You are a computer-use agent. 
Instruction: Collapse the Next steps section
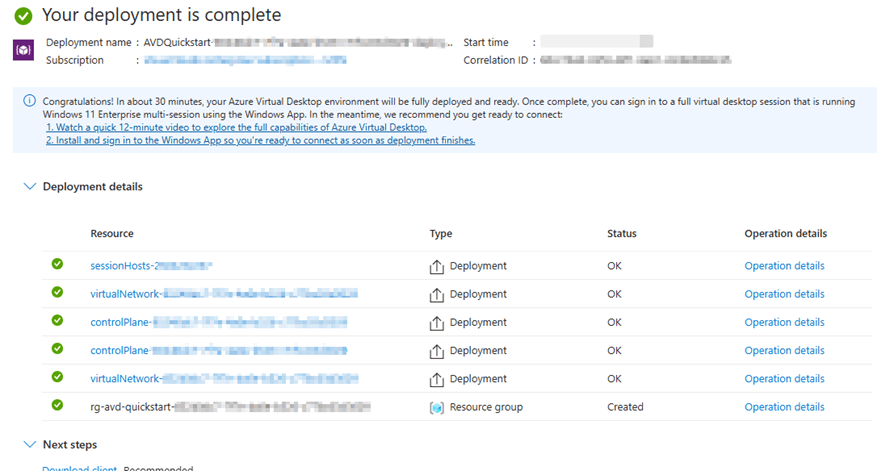tap(29, 444)
